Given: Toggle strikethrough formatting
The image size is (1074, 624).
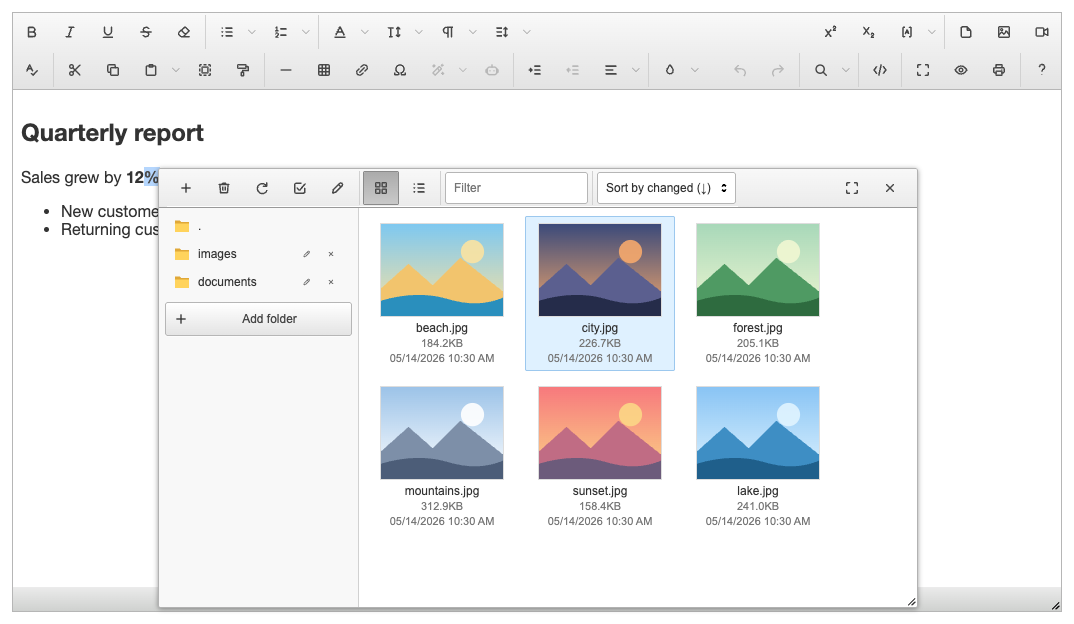Looking at the screenshot, I should click(146, 32).
